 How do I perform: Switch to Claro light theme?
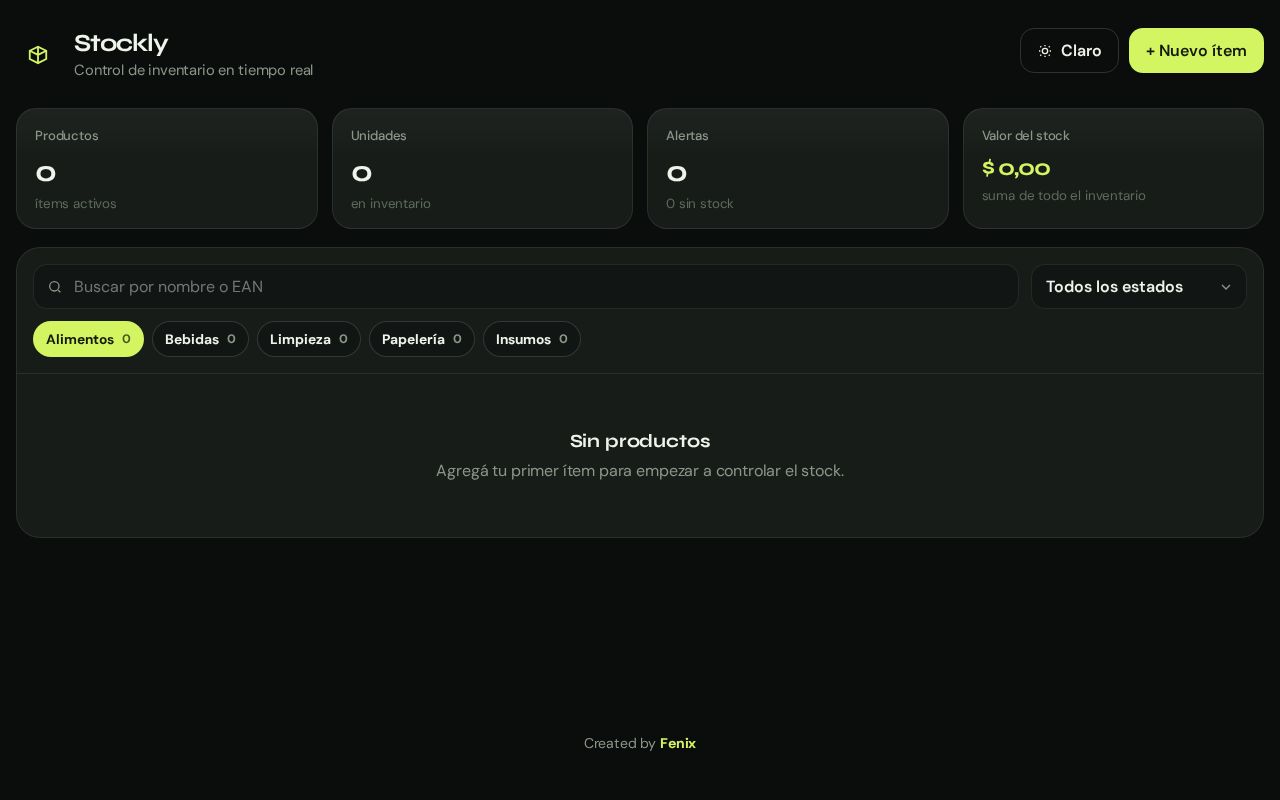coord(1069,51)
